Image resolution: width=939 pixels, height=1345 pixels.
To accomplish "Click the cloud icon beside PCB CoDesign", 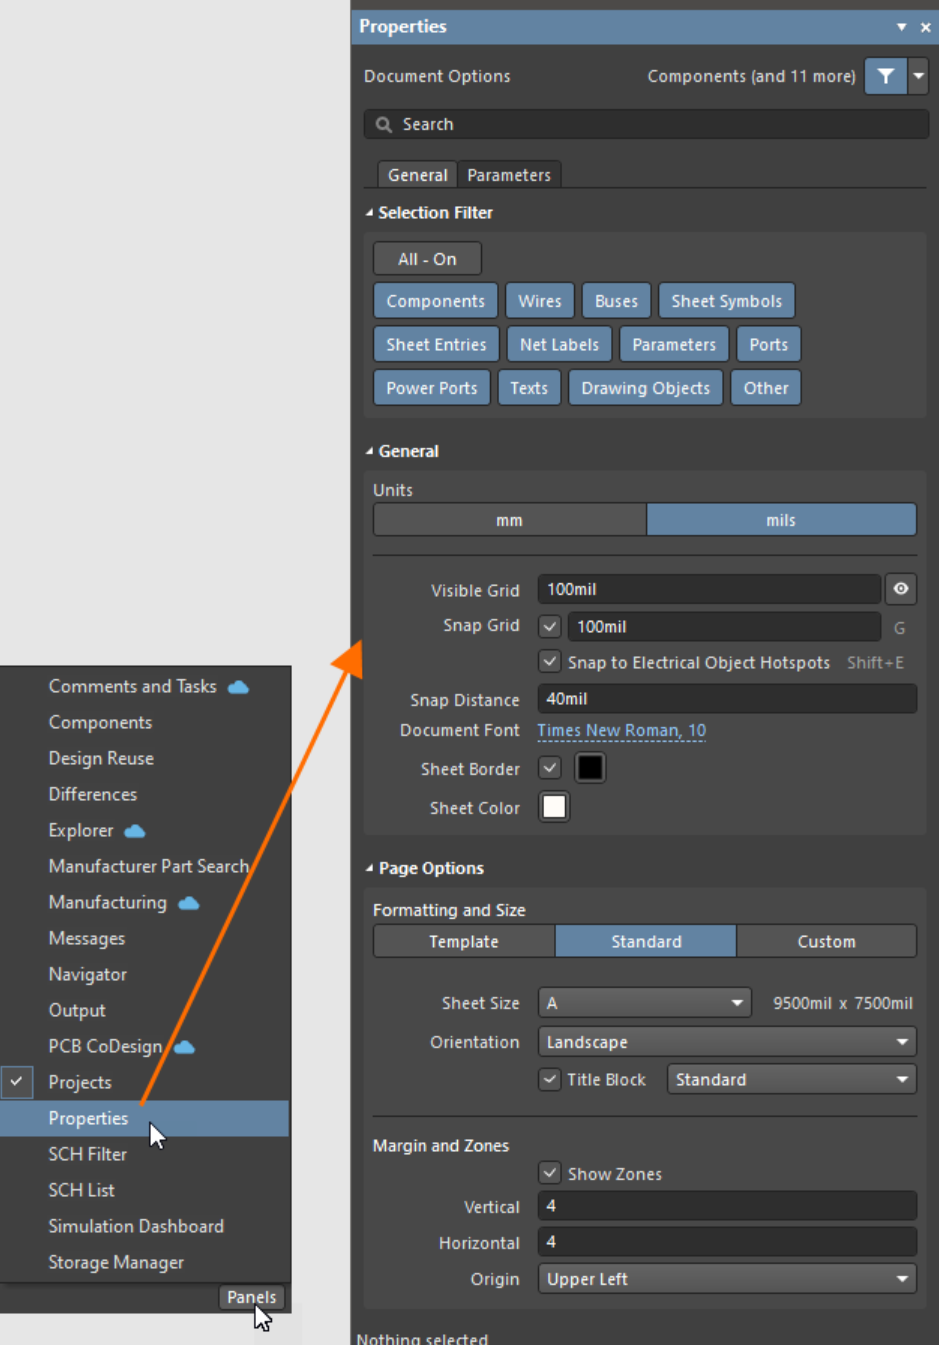I will click(185, 1047).
